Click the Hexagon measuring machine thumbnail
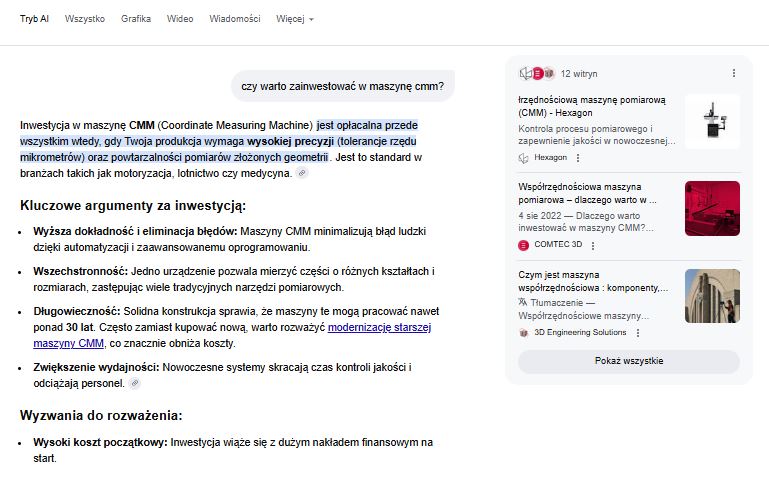This screenshot has width=769, height=477. (x=712, y=121)
